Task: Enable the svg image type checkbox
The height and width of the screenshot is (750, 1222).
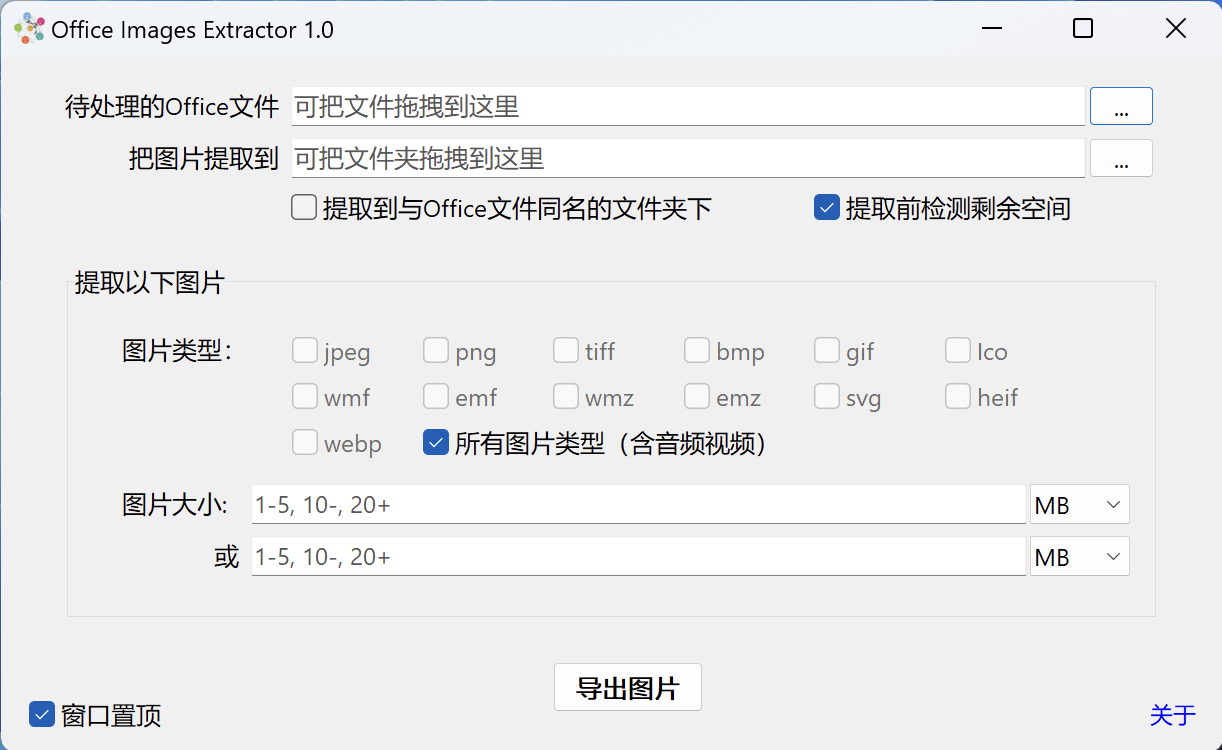Action: click(x=827, y=396)
